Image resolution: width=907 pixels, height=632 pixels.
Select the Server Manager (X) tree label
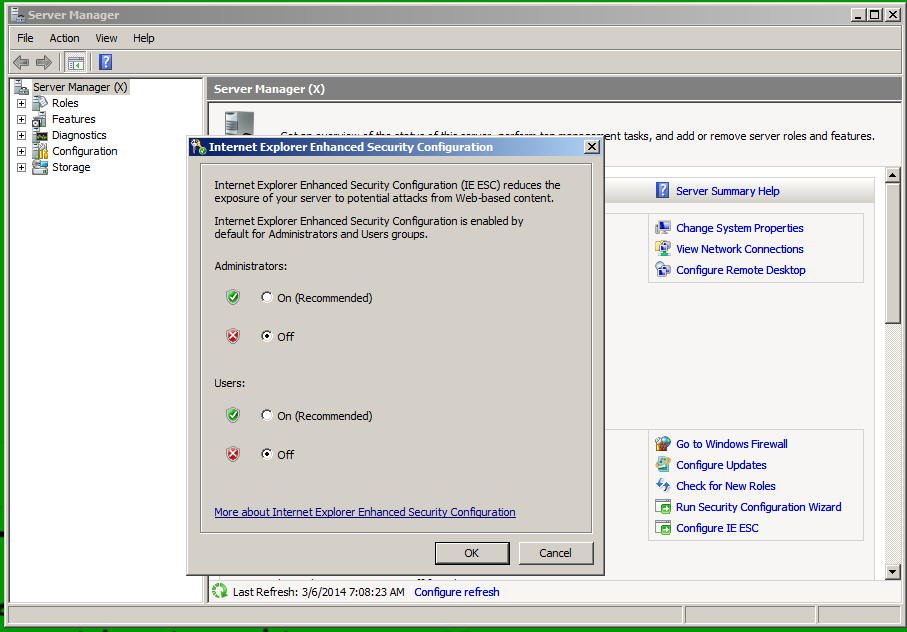80,87
